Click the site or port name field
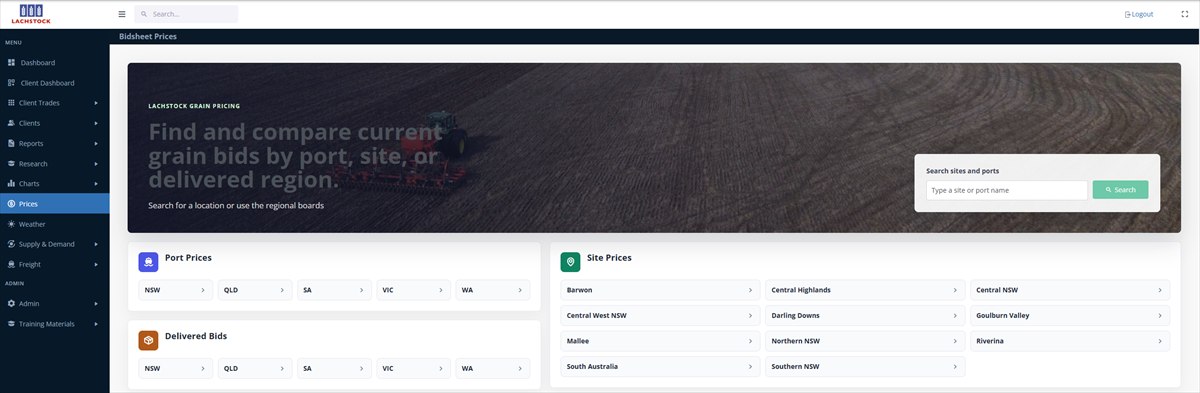The width and height of the screenshot is (1200, 393). coord(1007,190)
